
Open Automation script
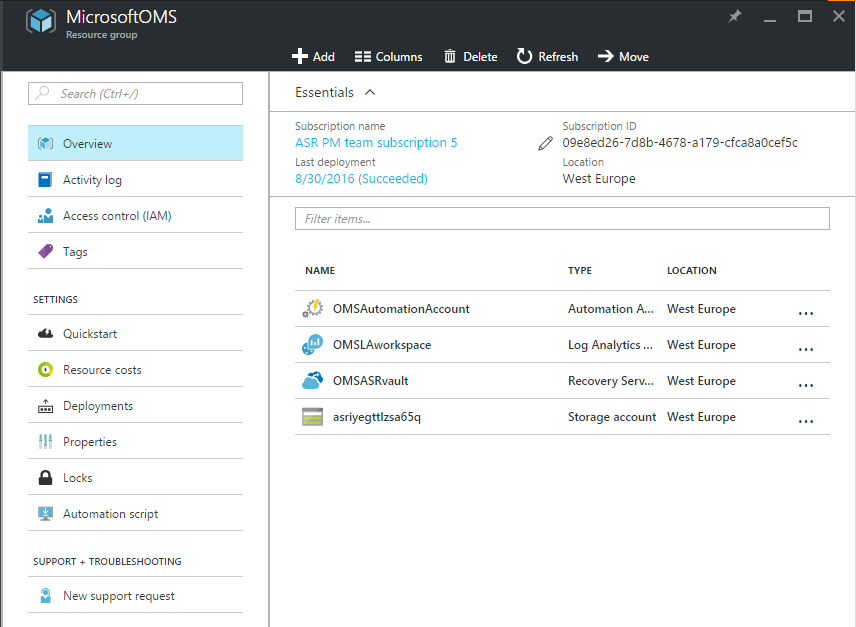coord(135,513)
